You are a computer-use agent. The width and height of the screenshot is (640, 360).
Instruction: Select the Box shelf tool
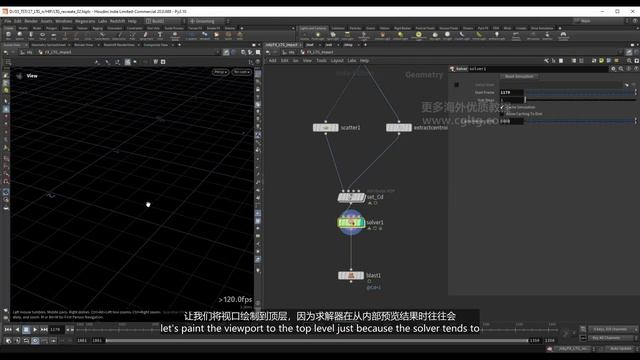coord(9,36)
